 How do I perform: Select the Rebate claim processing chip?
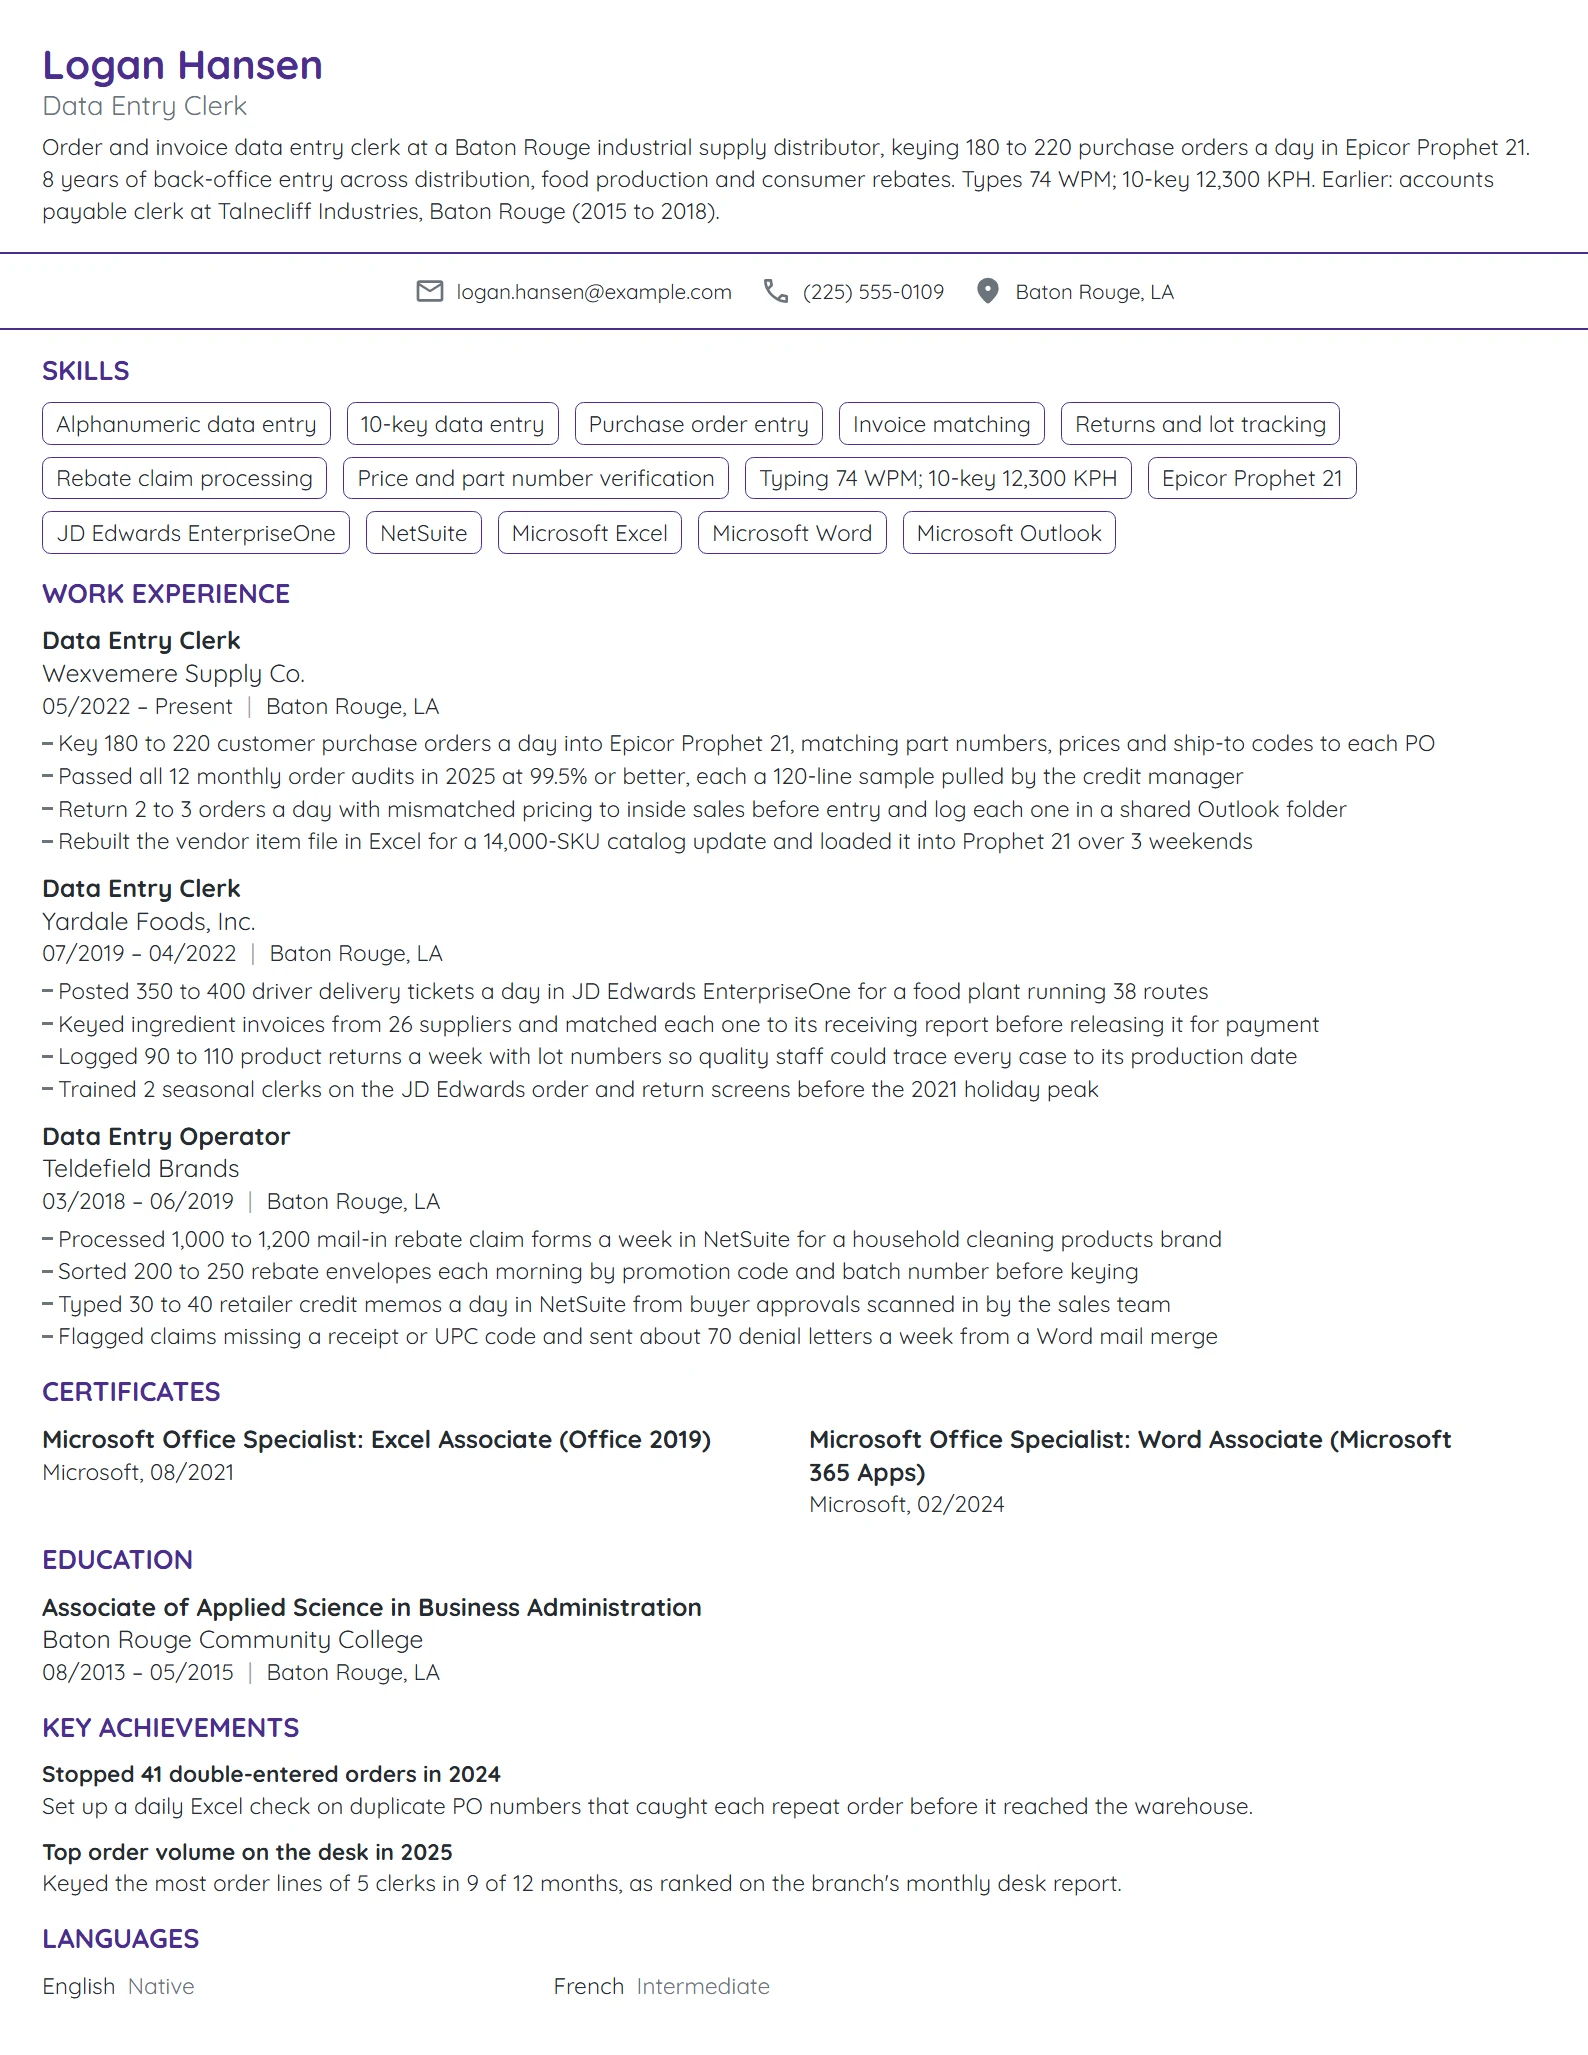click(185, 478)
